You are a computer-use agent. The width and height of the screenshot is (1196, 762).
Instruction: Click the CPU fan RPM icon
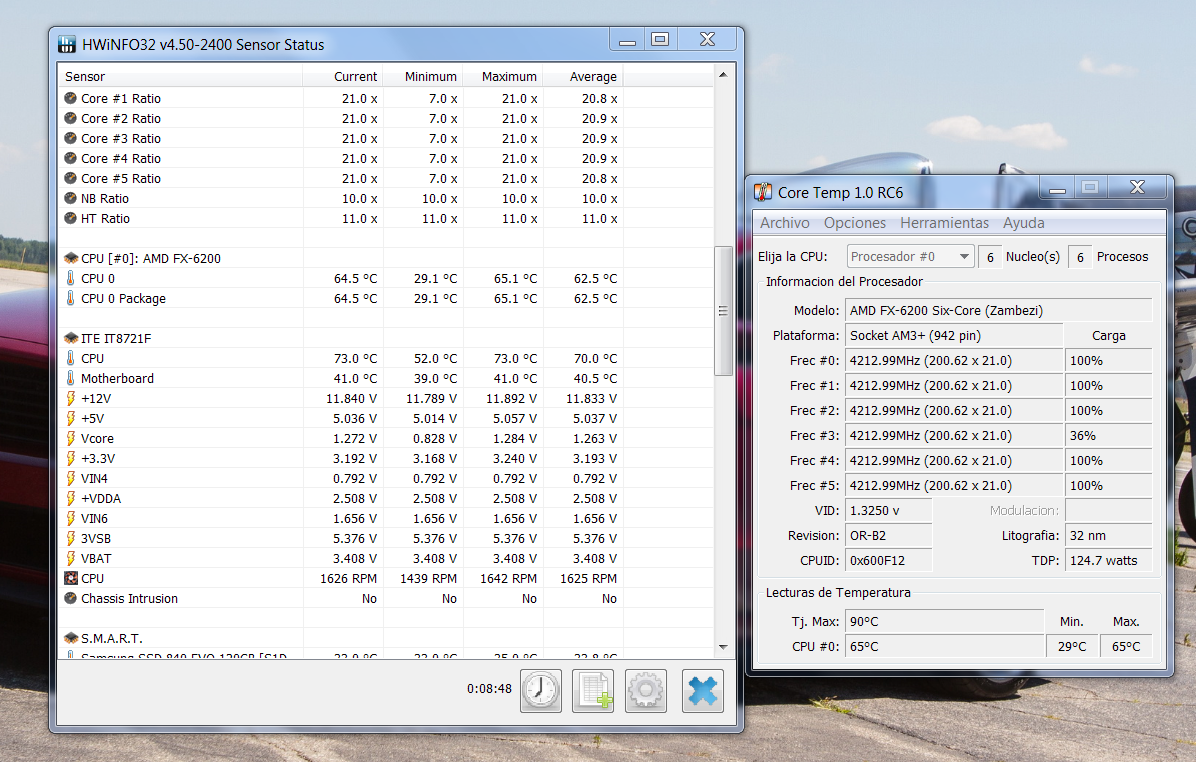click(71, 578)
